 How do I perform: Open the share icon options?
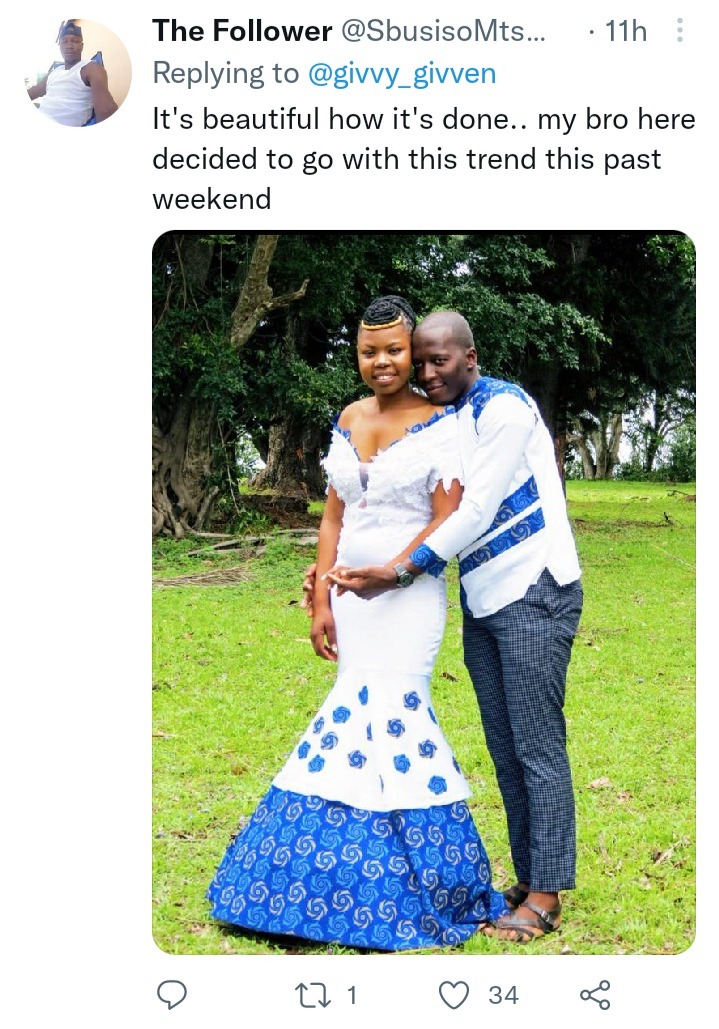(595, 995)
